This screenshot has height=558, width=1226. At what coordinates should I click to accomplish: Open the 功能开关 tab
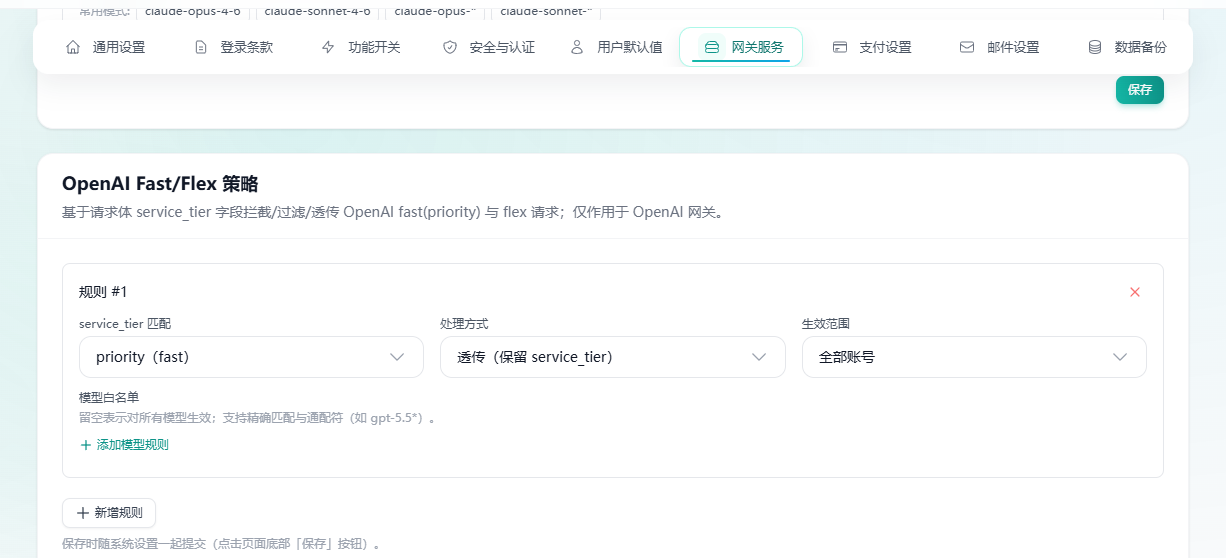361,47
